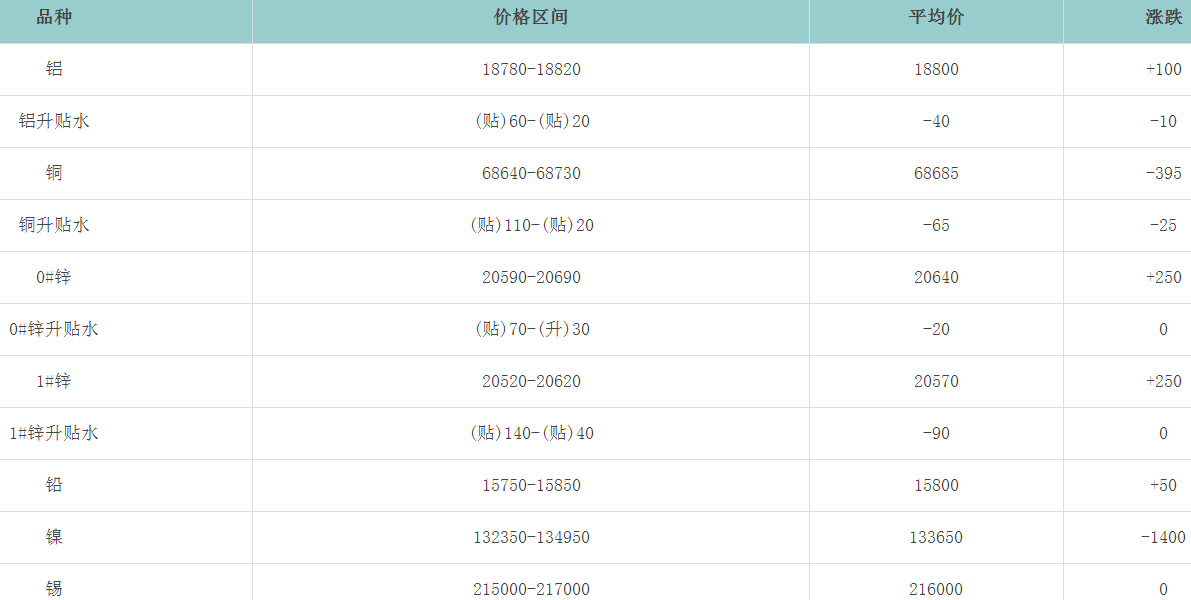Click the 锡 variety name cell

pyautogui.click(x=54, y=589)
